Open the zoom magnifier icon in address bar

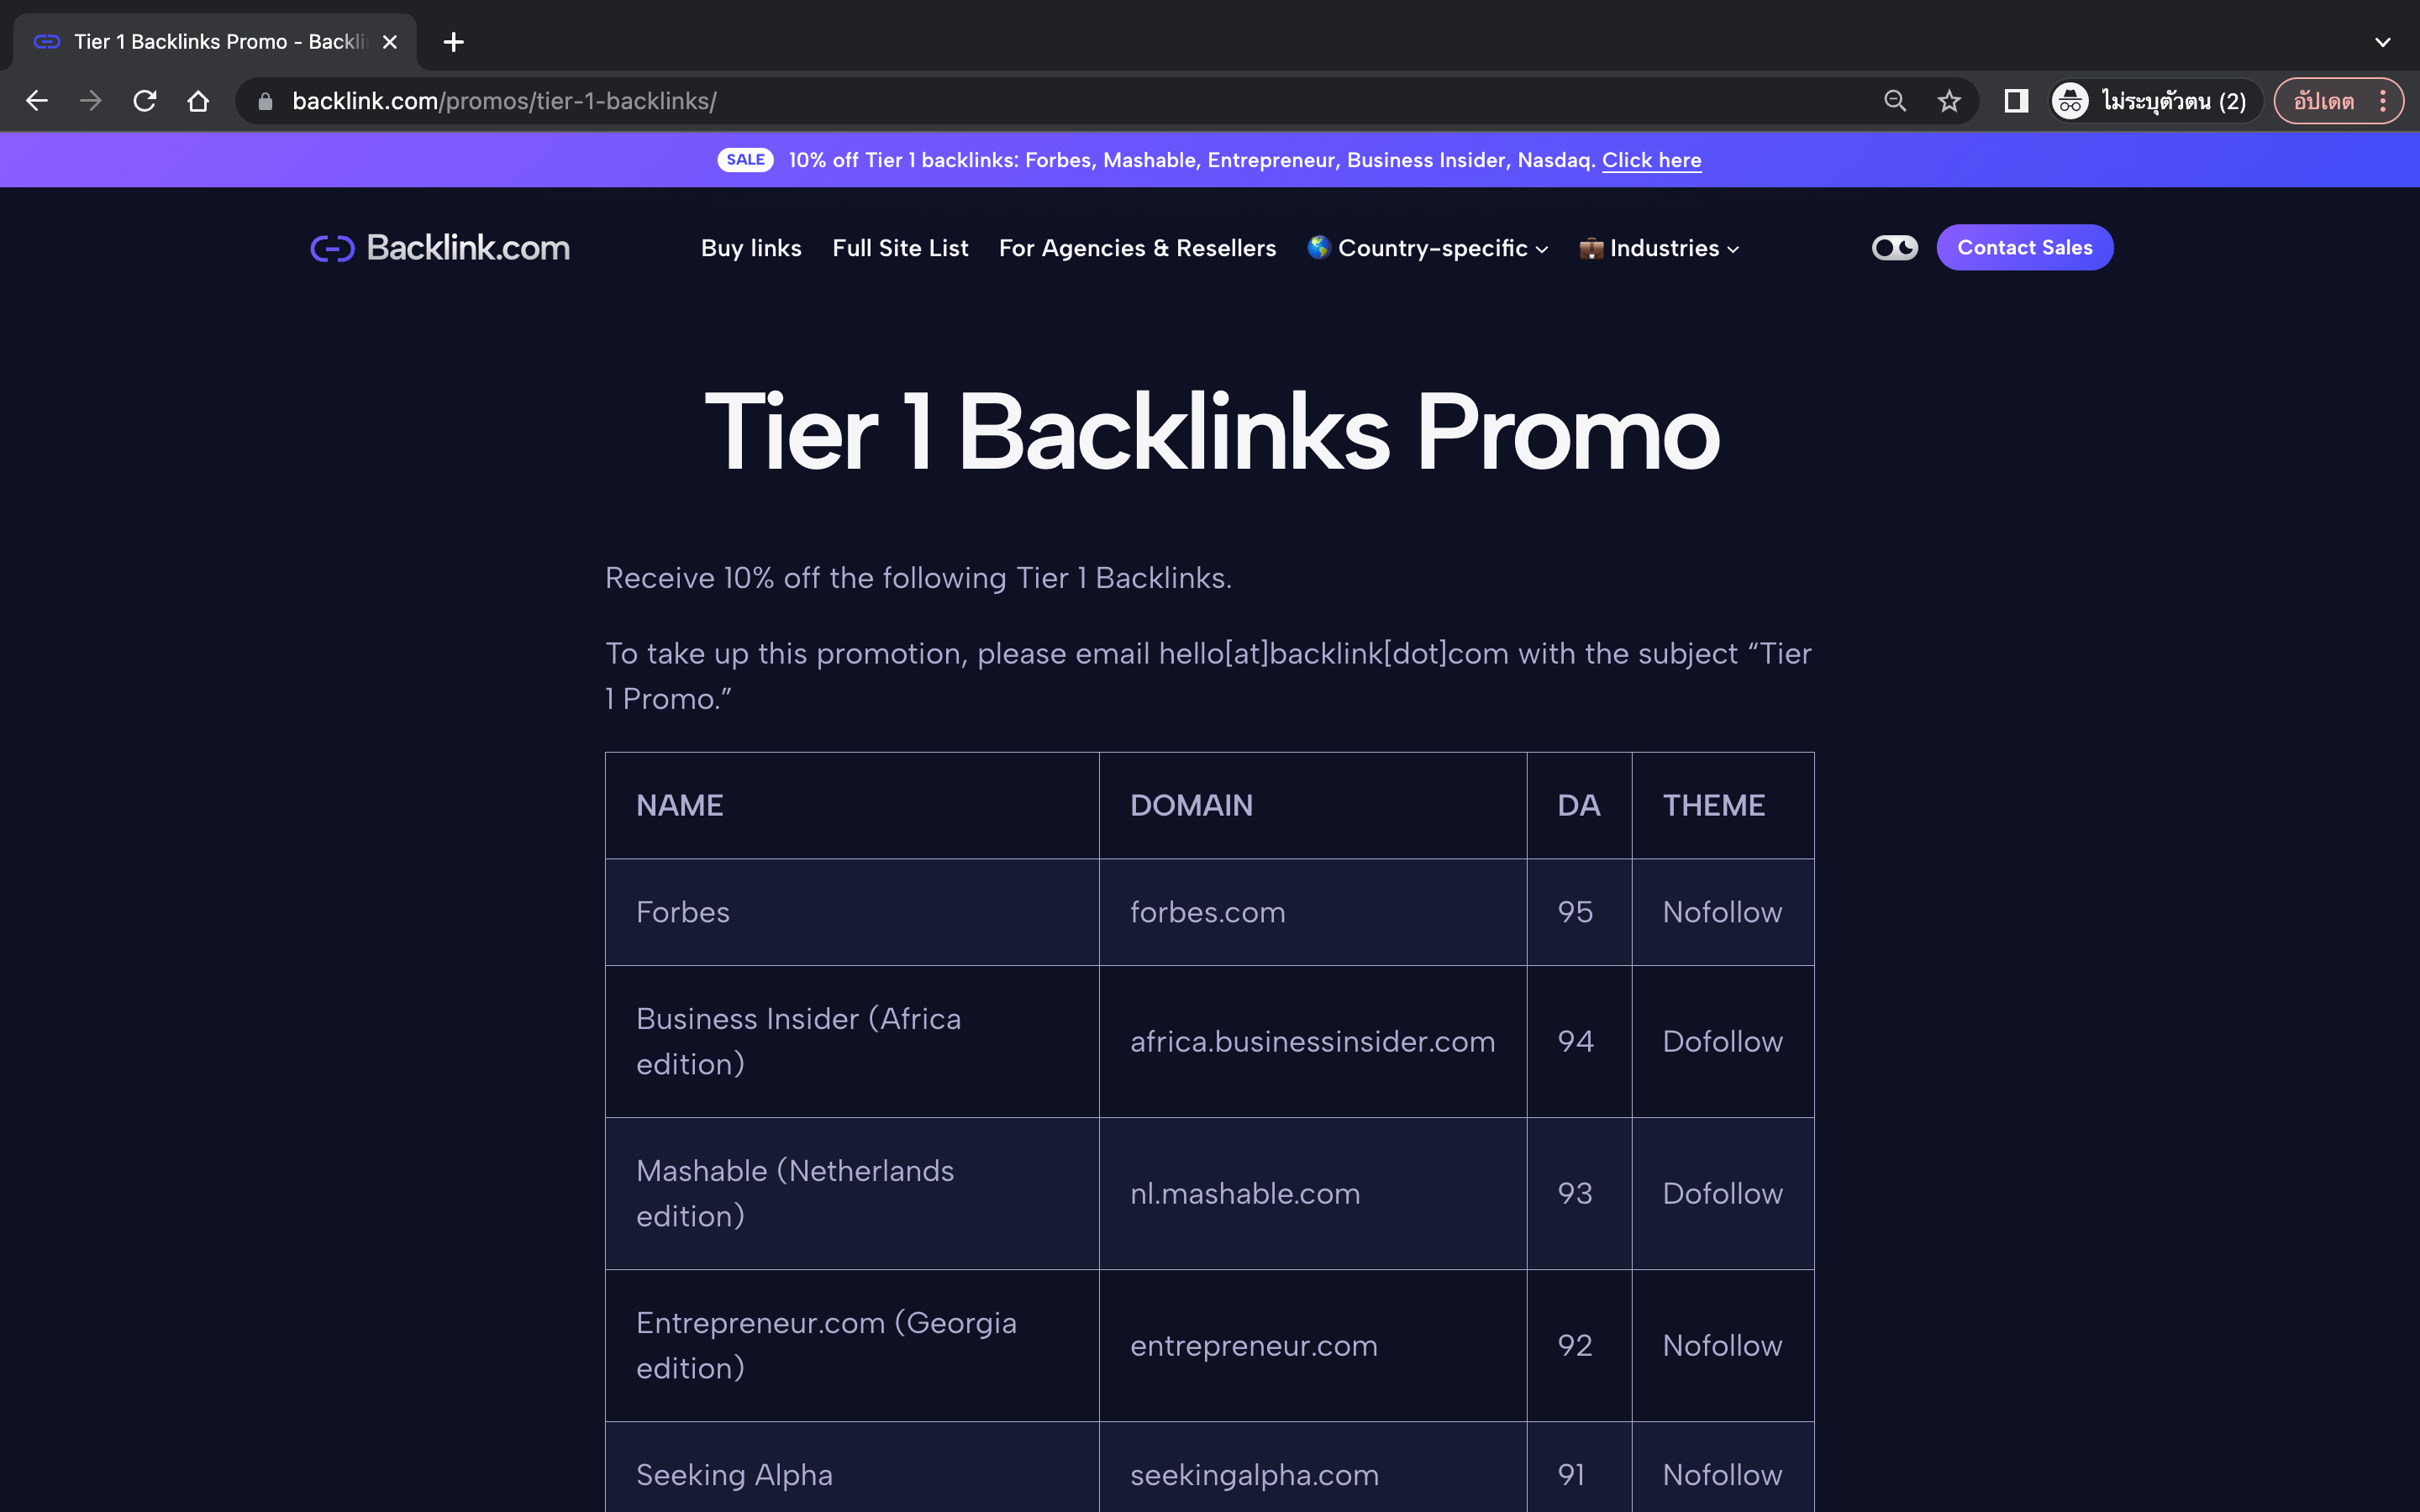point(1895,101)
